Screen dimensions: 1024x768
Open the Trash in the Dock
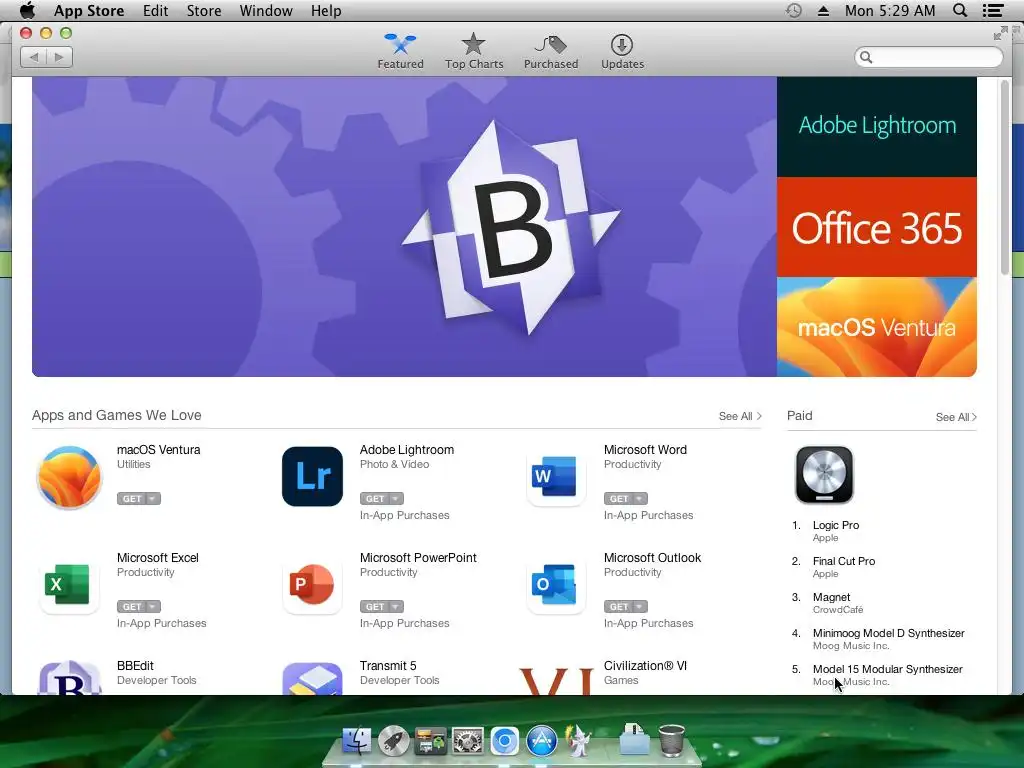point(671,740)
